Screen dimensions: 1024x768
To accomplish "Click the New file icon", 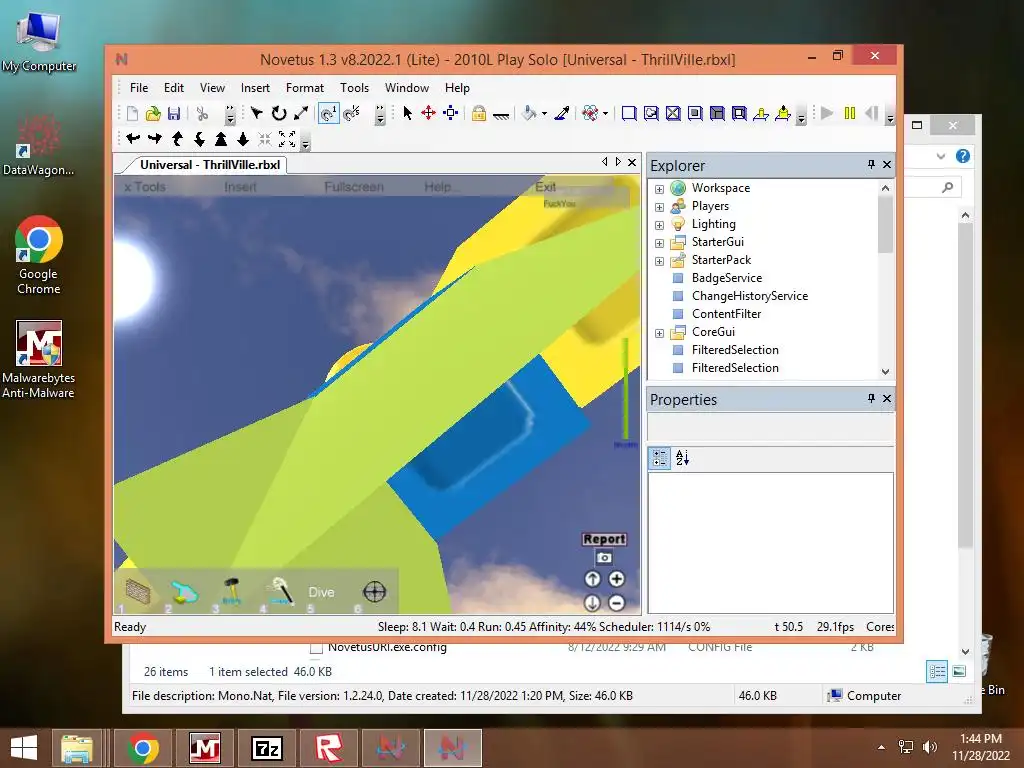I will [132, 114].
